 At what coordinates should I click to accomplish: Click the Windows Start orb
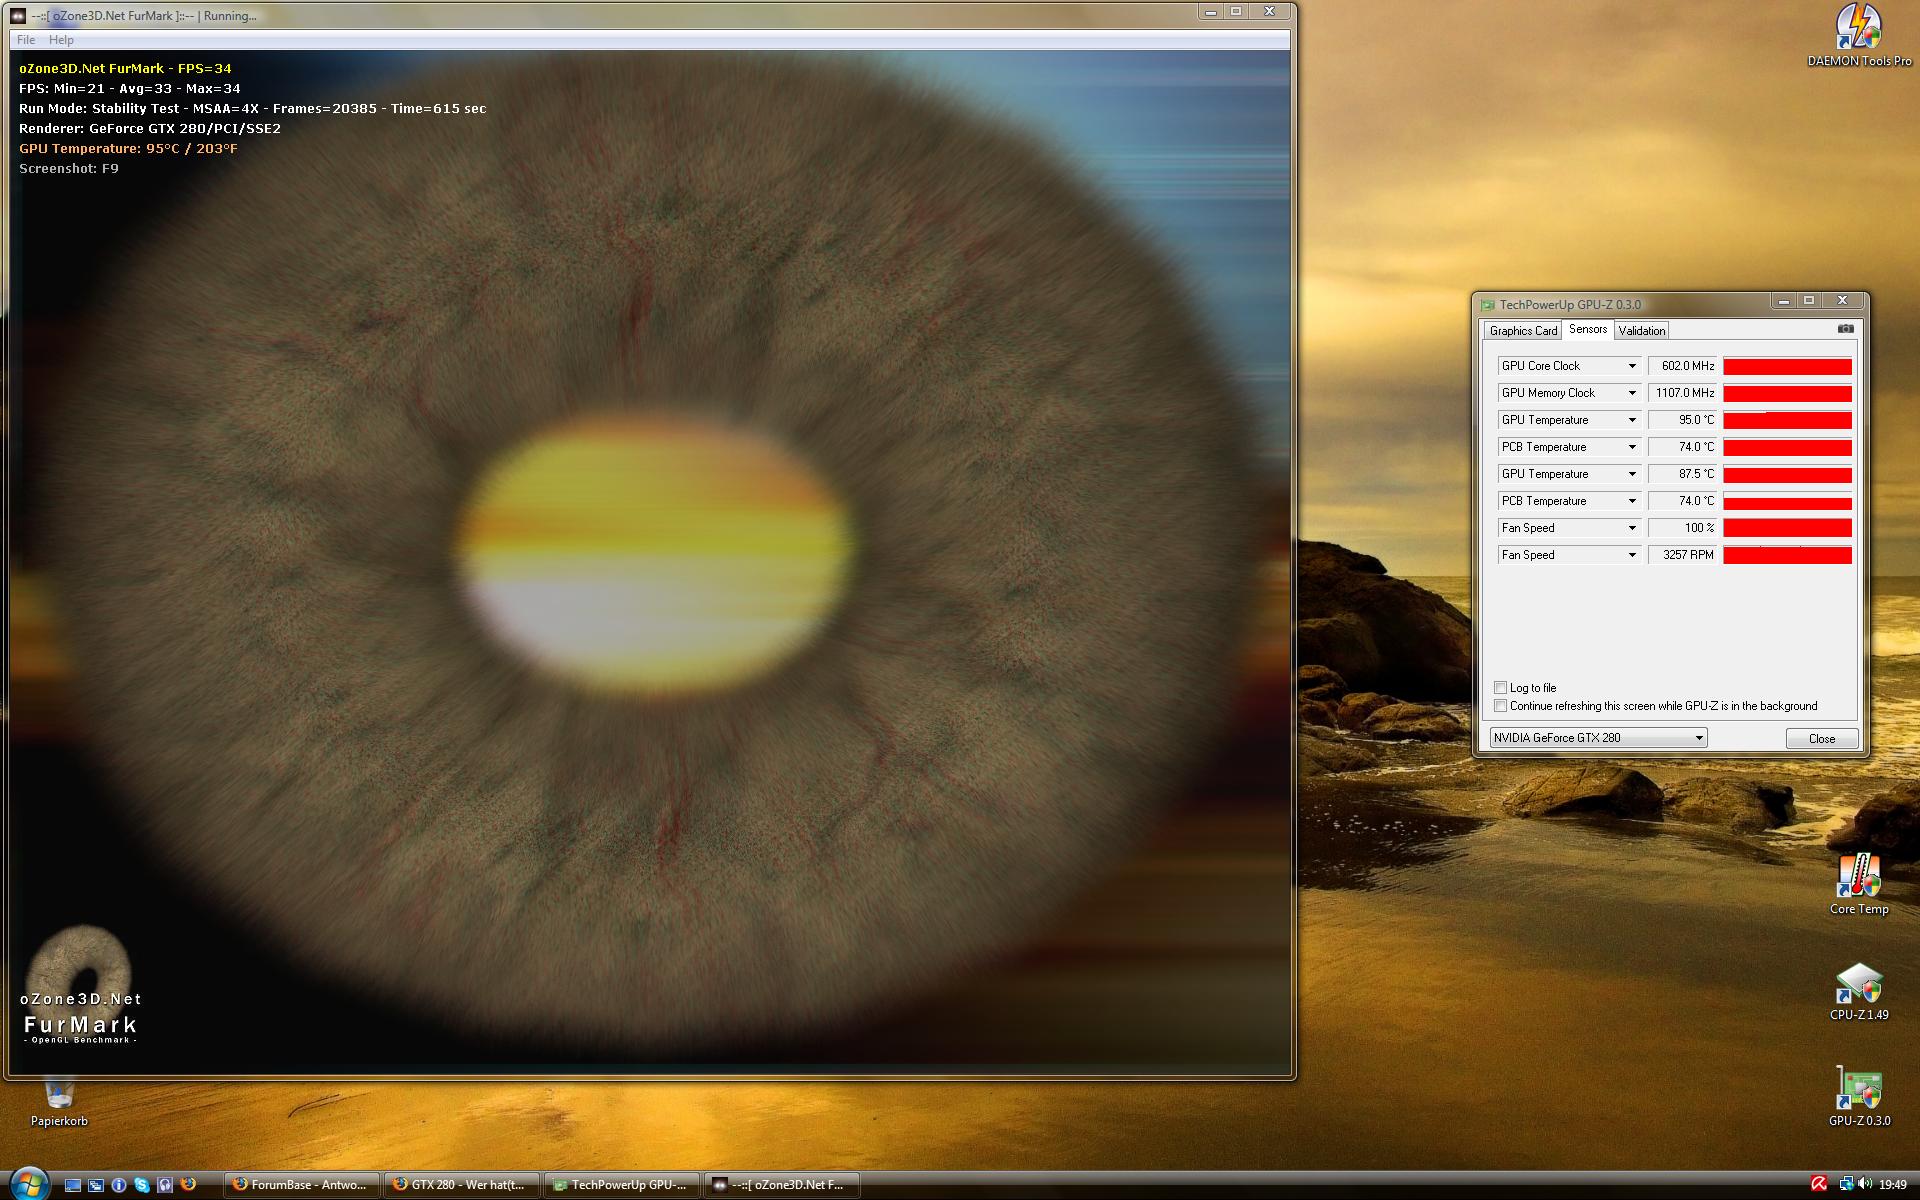28,1184
